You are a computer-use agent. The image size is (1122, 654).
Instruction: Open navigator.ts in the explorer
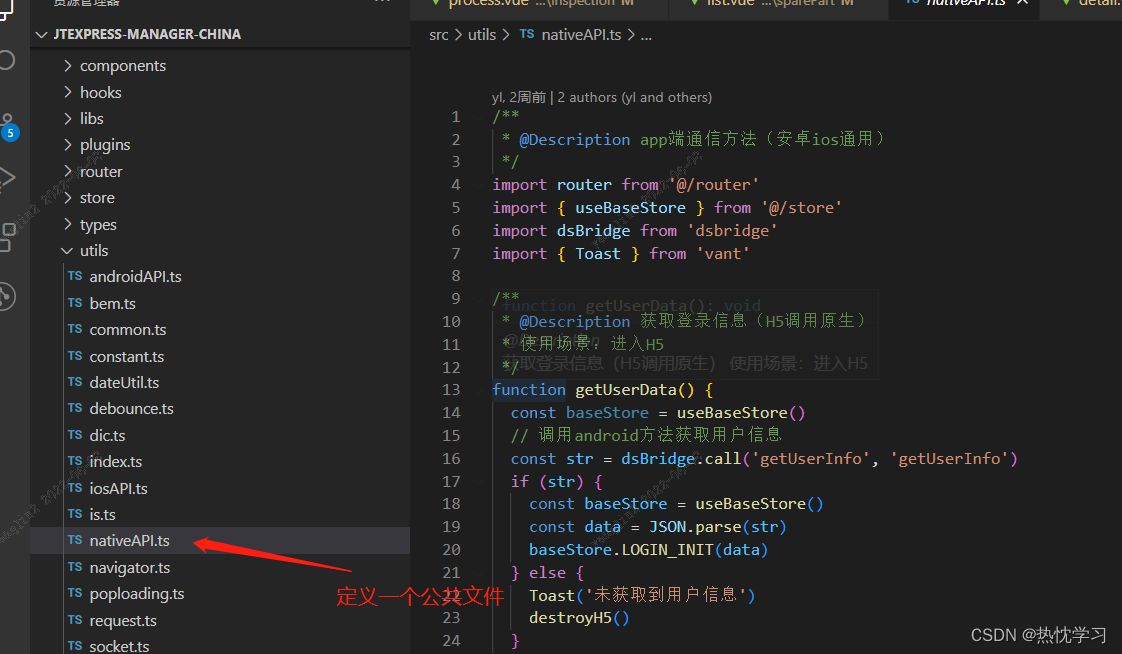pyautogui.click(x=130, y=567)
